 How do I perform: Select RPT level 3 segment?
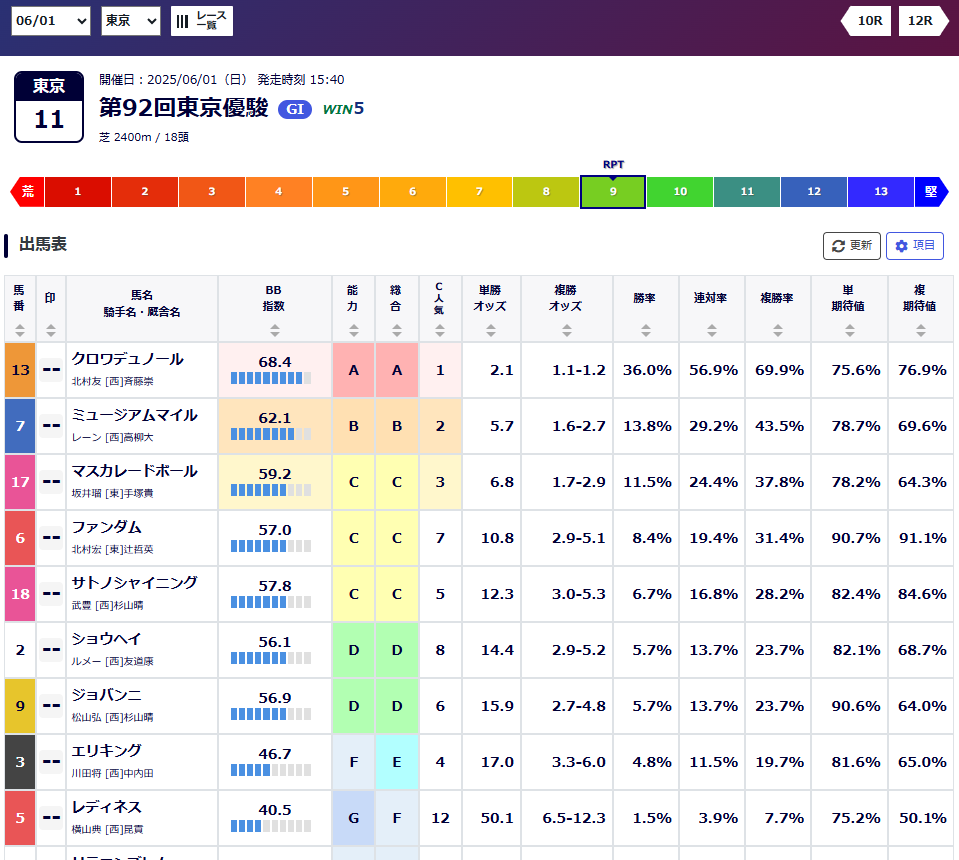click(212, 191)
